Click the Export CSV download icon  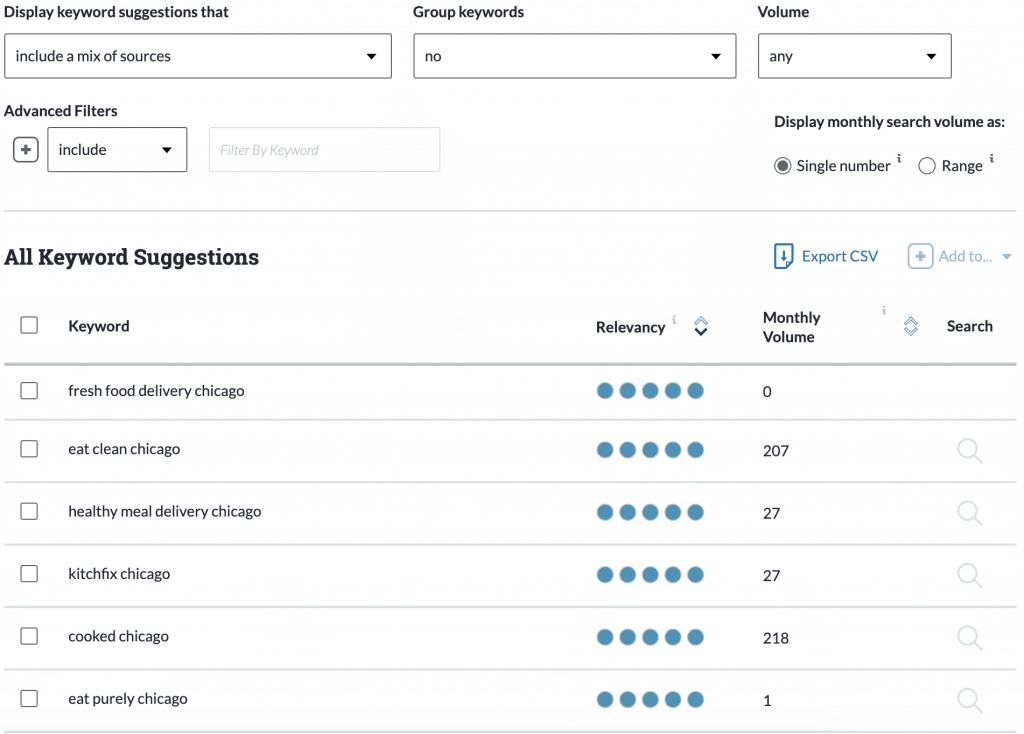click(783, 256)
